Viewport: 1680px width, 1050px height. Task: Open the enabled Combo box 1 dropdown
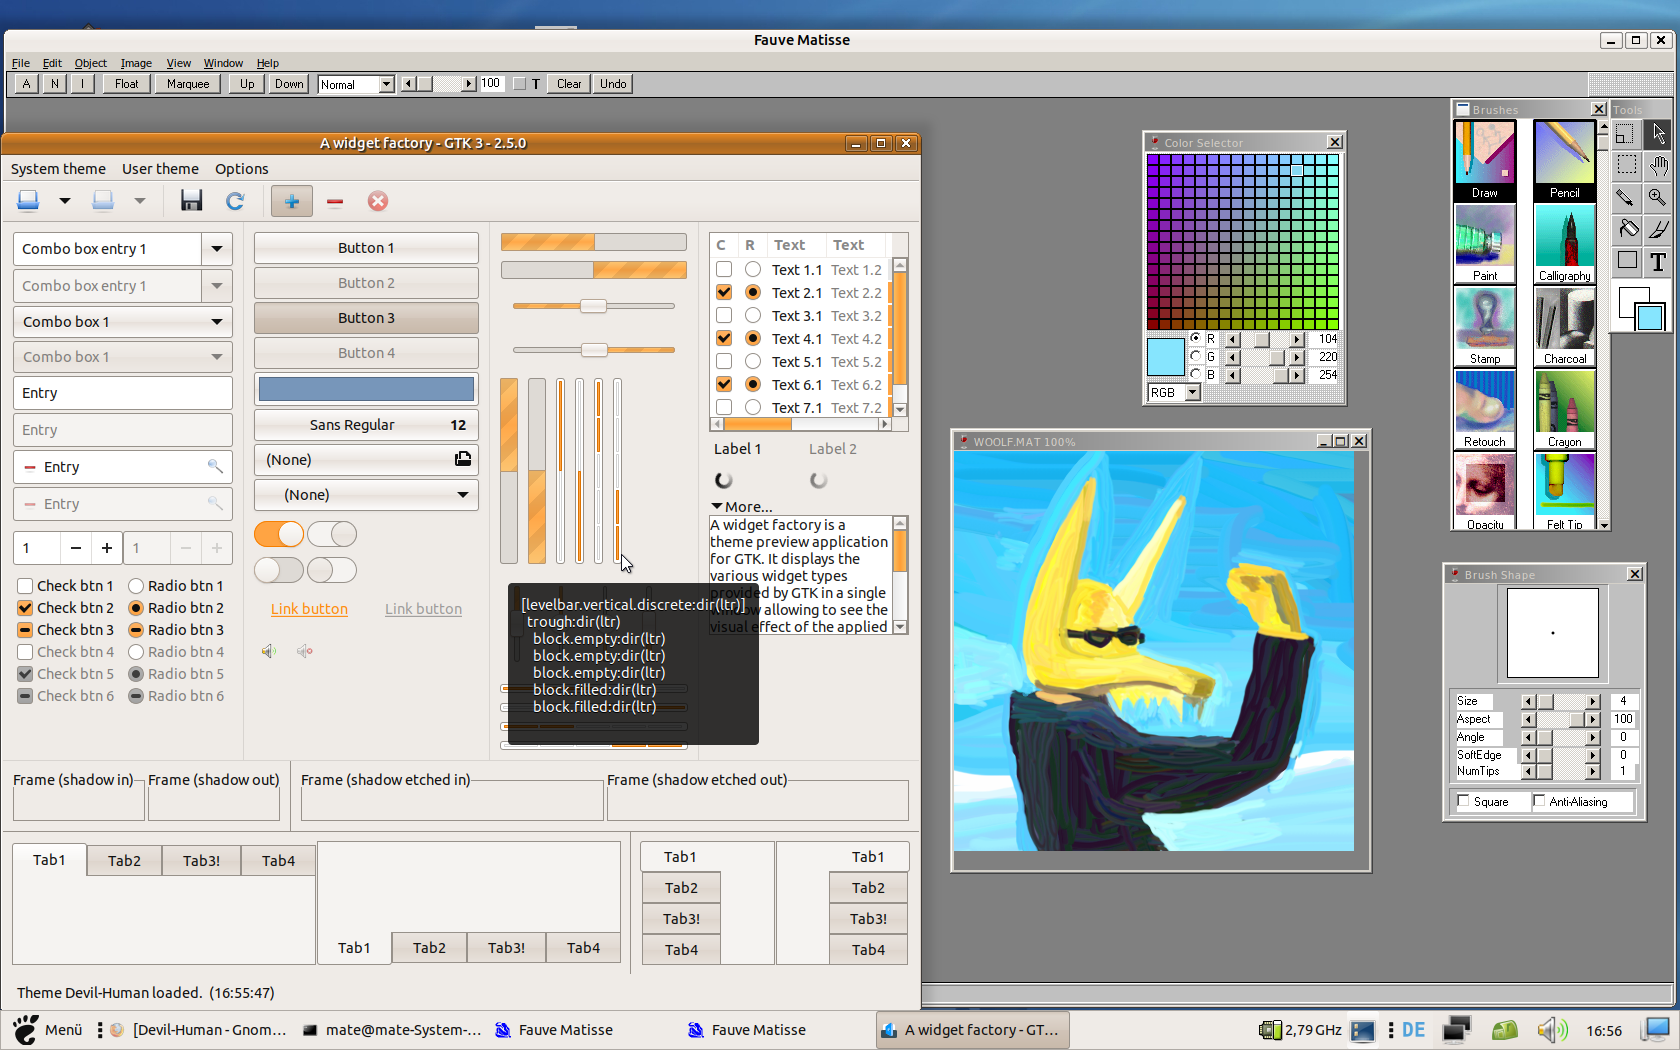tap(123, 322)
